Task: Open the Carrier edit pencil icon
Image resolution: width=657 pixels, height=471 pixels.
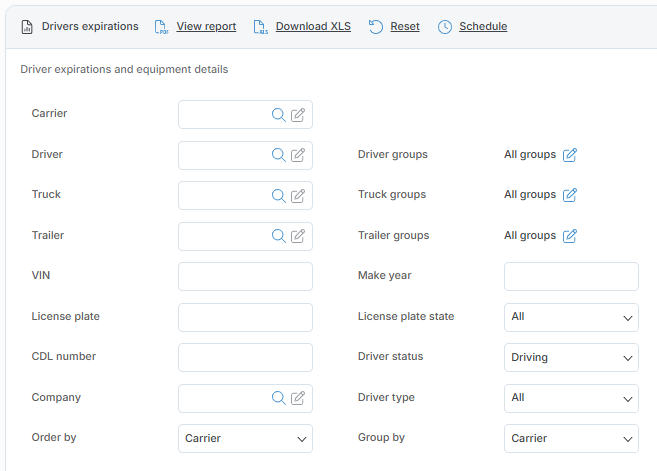Action: pyautogui.click(x=298, y=115)
